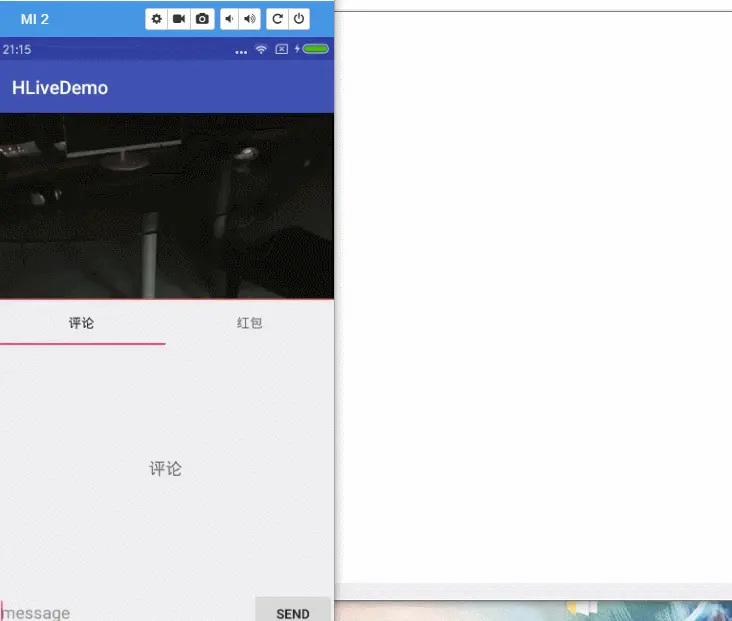Take a screenshot with the camera icon
Viewport: 732px width, 621px height.
(202, 19)
